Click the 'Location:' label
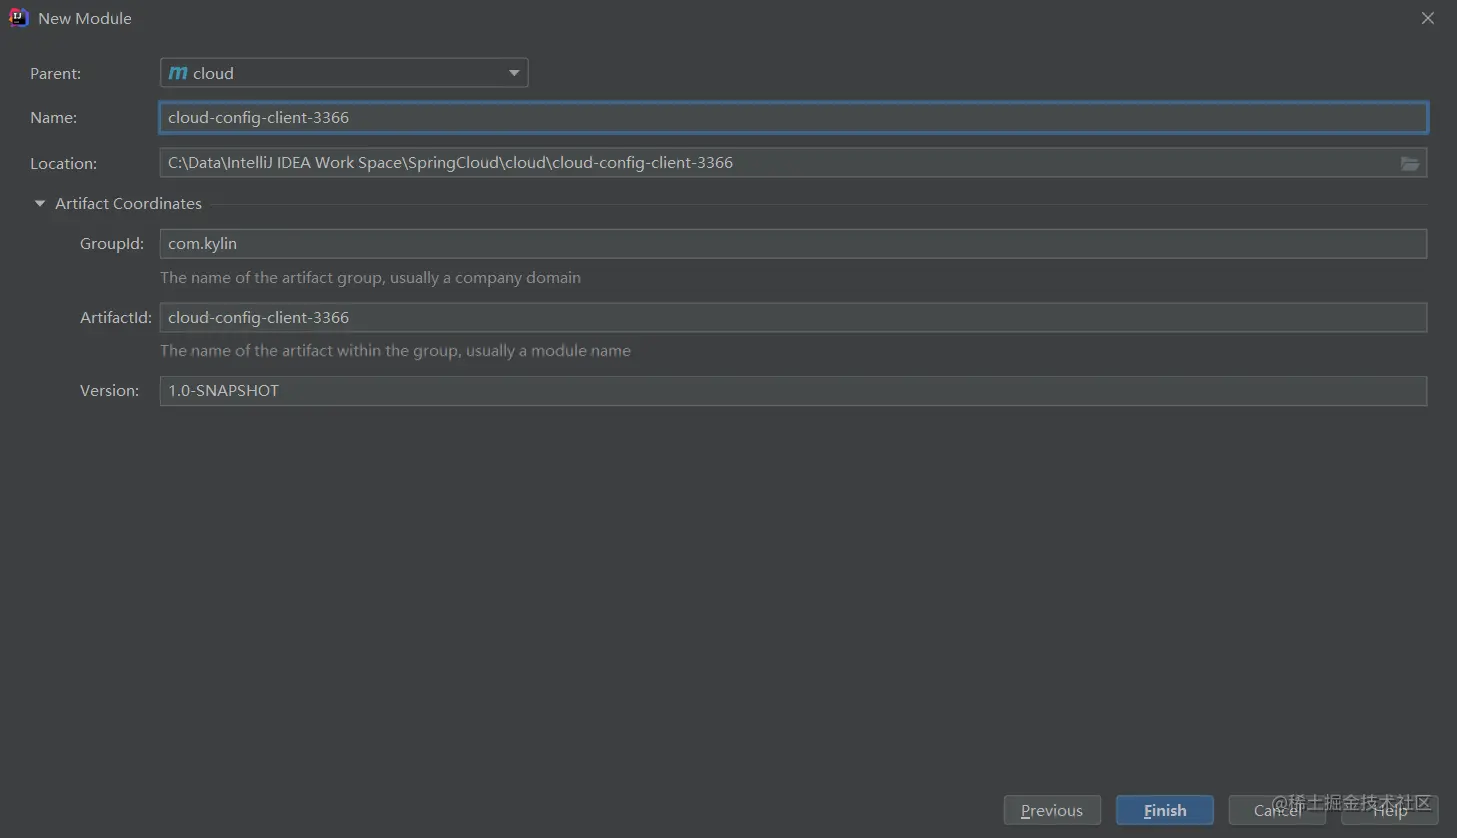Image resolution: width=1457 pixels, height=838 pixels. pyautogui.click(x=63, y=164)
